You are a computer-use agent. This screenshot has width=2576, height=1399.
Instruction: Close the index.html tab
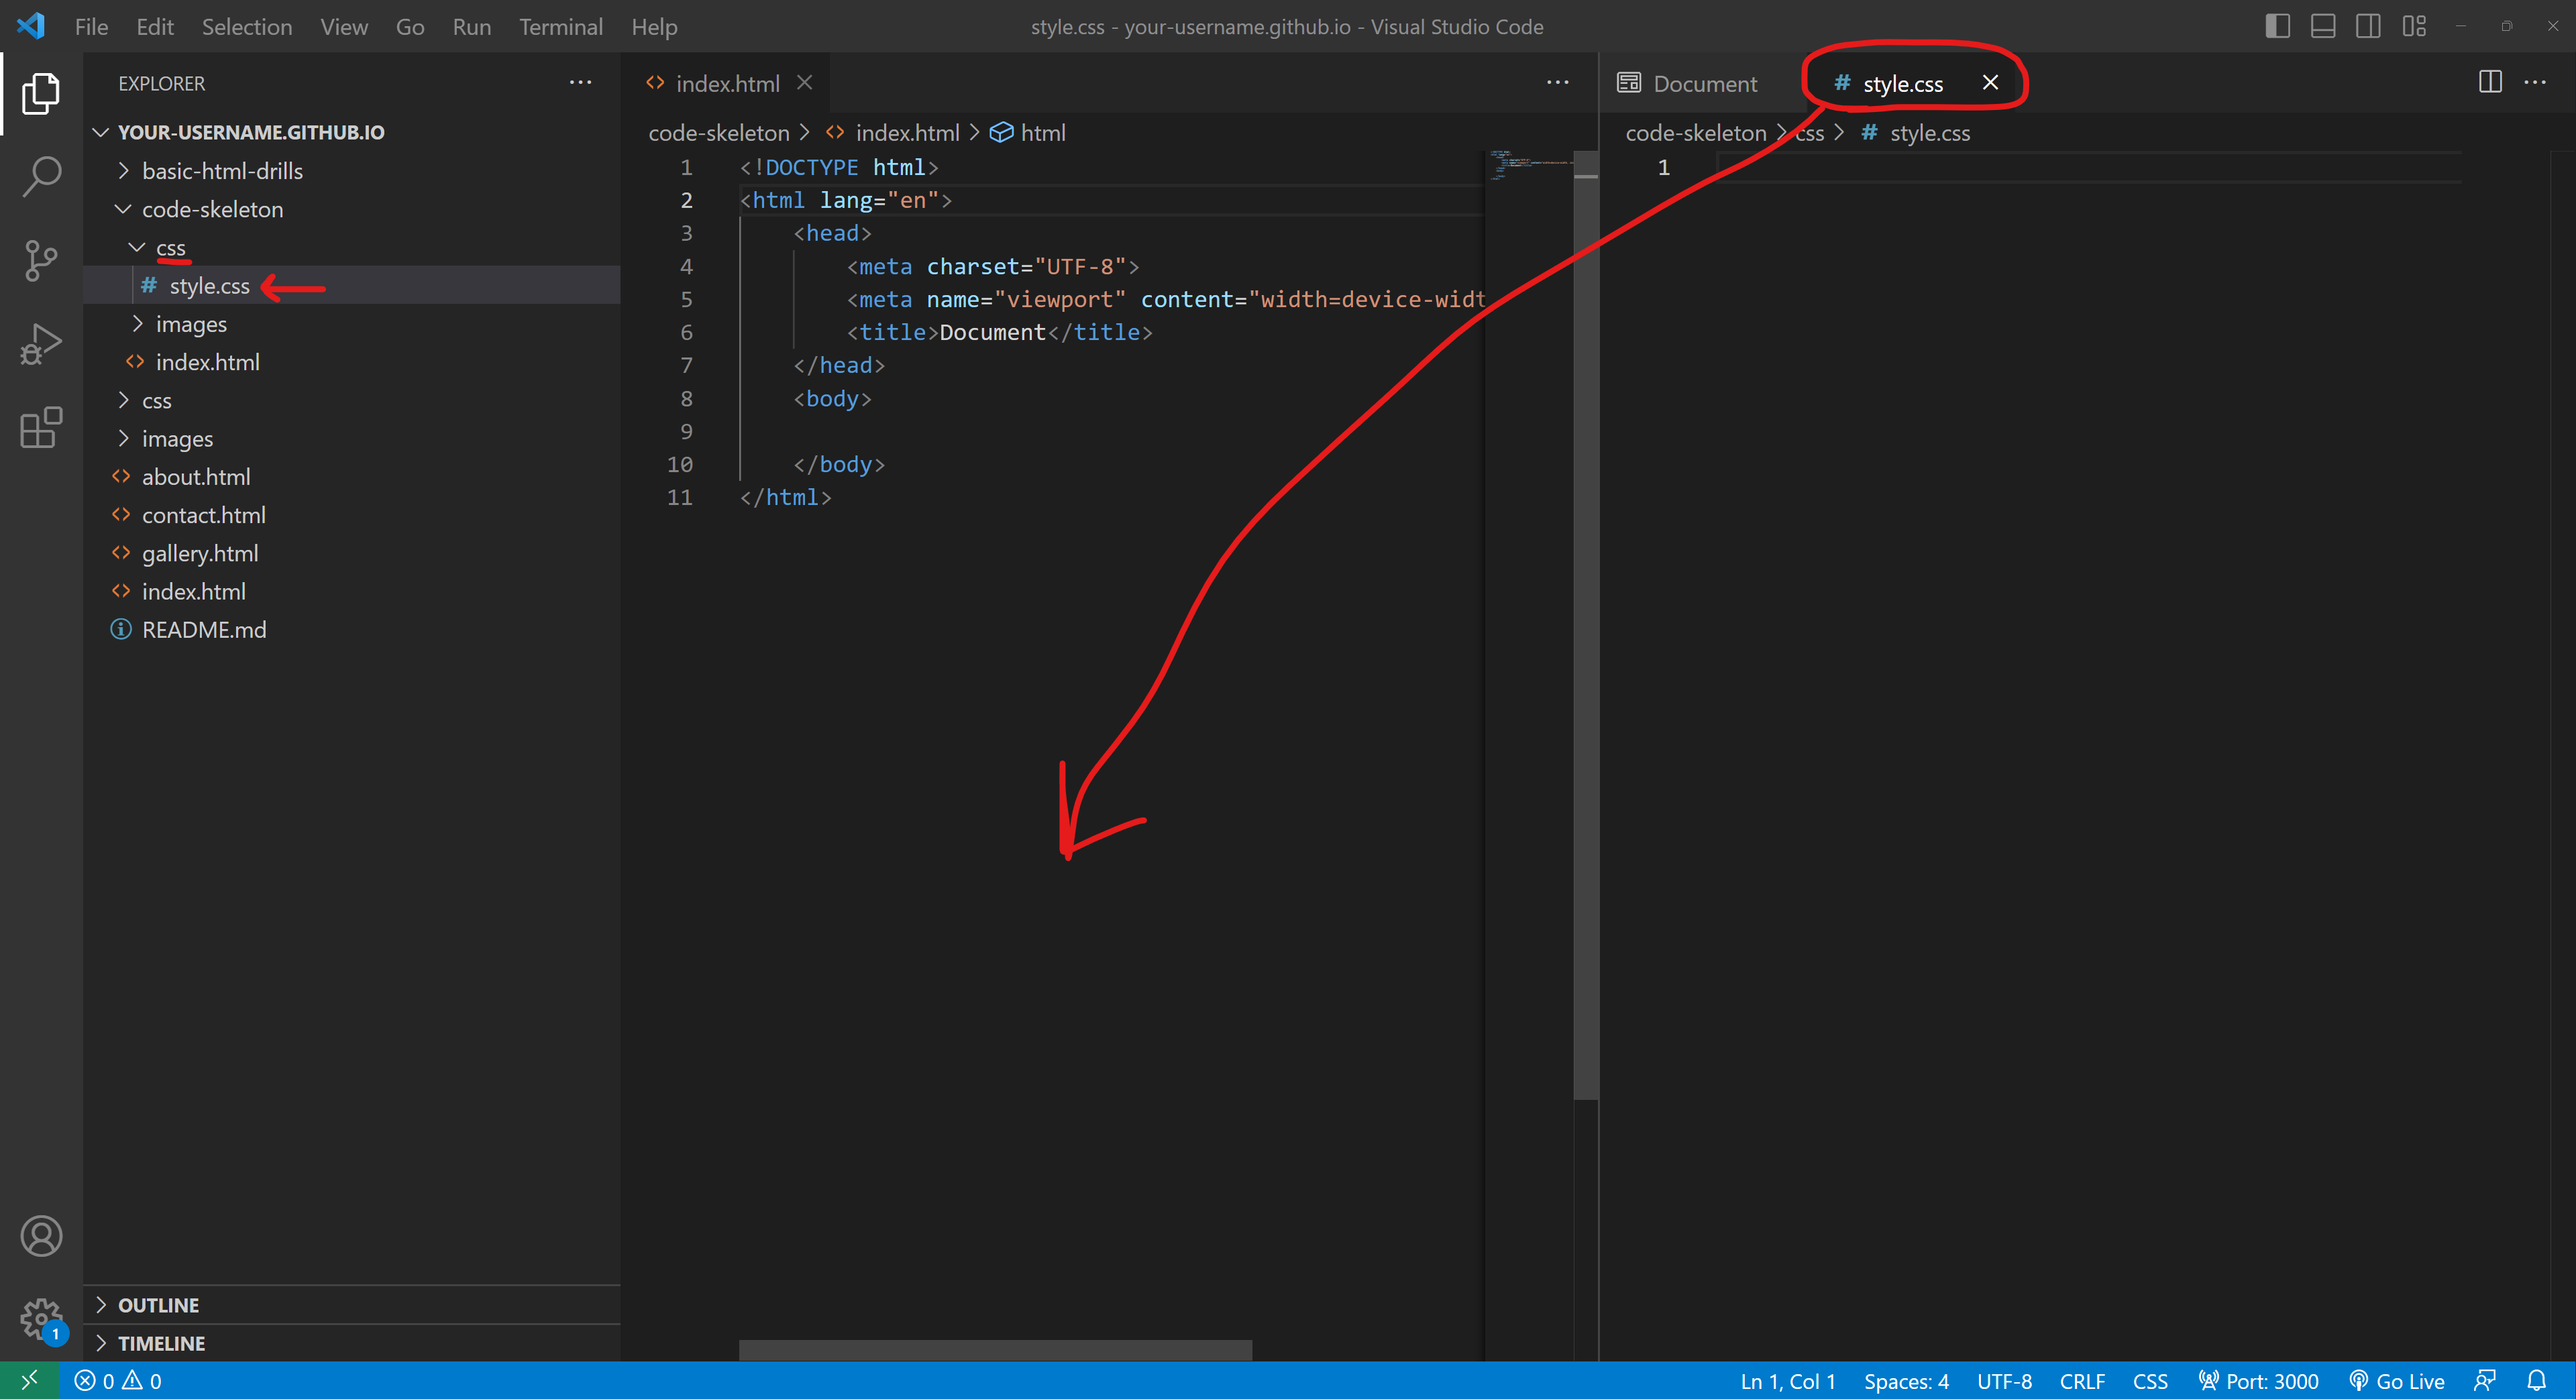tap(804, 83)
